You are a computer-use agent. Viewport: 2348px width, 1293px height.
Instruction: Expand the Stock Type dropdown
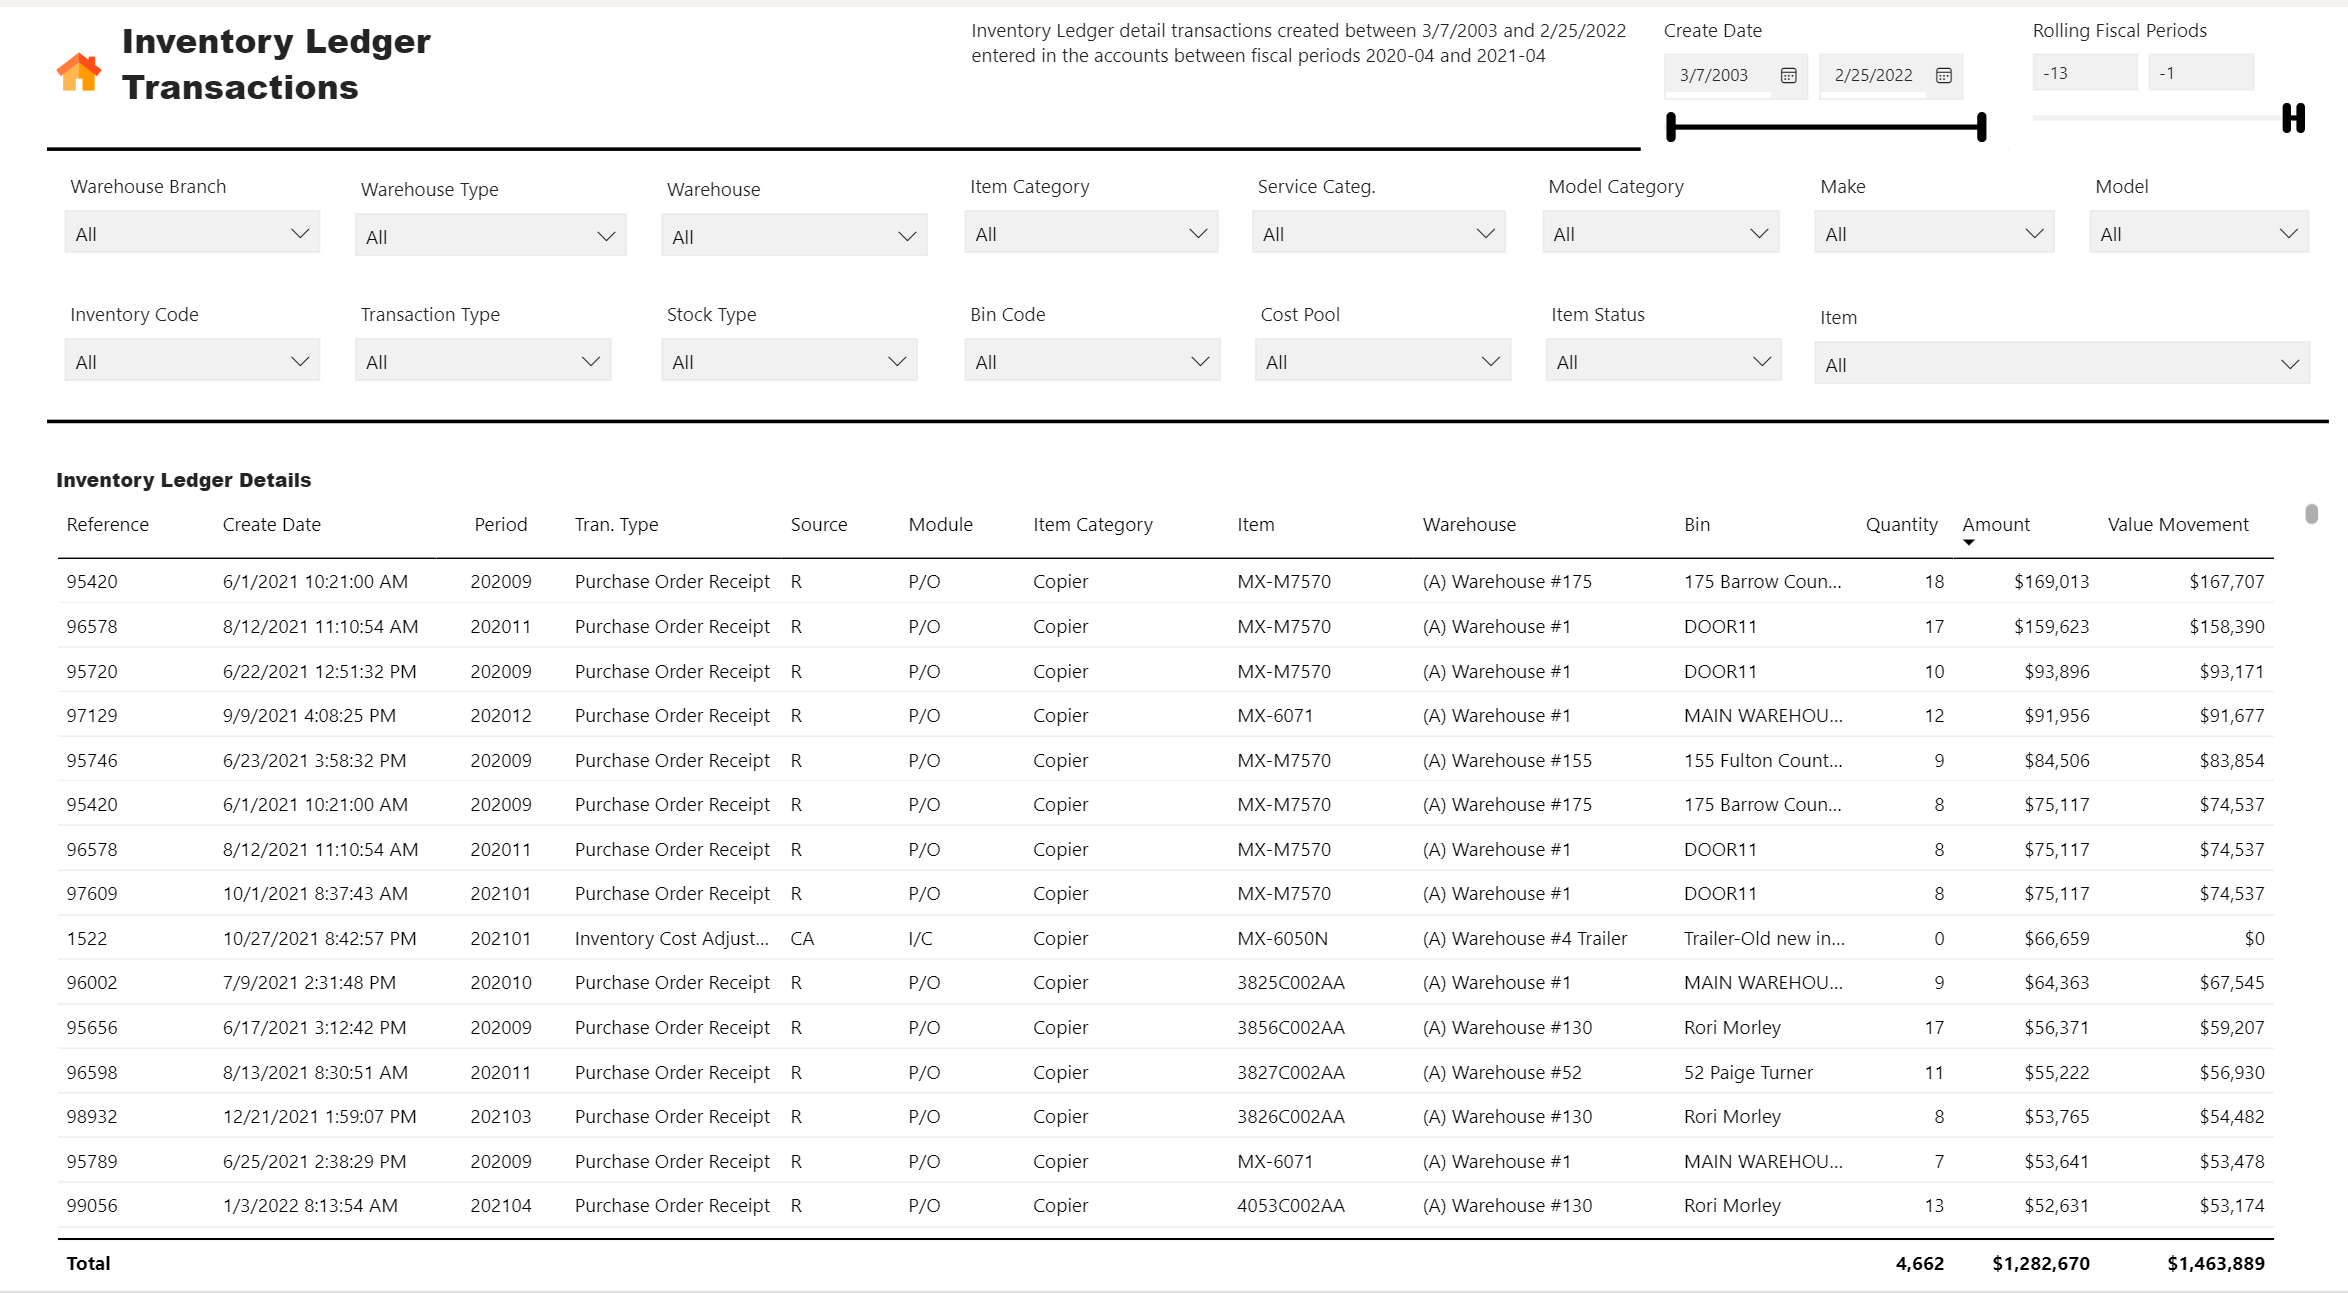click(789, 361)
